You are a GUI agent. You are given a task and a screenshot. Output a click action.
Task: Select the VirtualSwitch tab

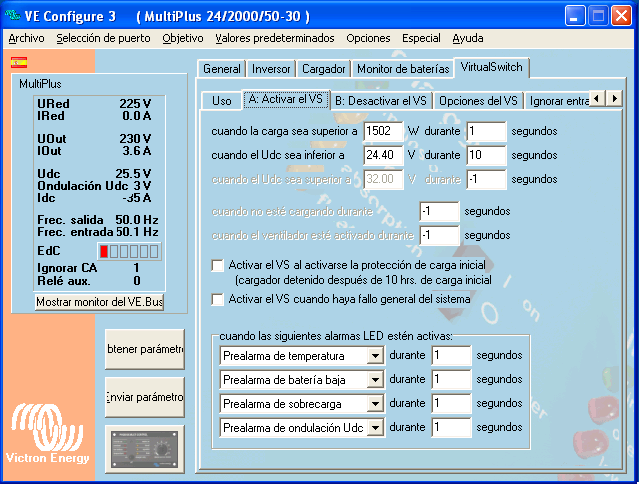491,67
